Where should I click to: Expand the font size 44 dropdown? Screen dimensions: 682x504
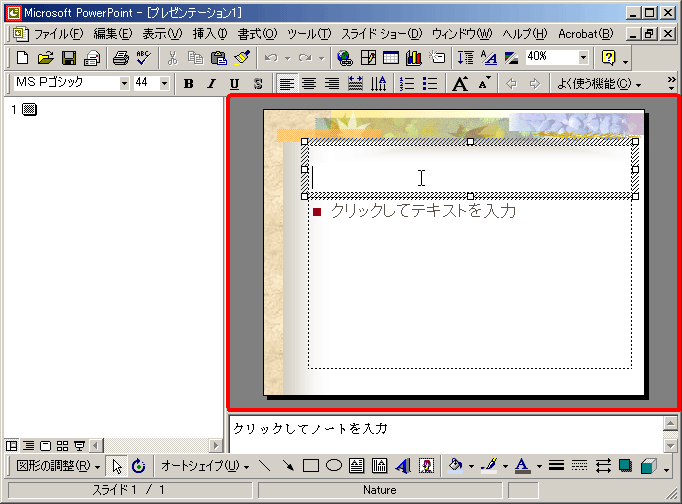point(166,83)
